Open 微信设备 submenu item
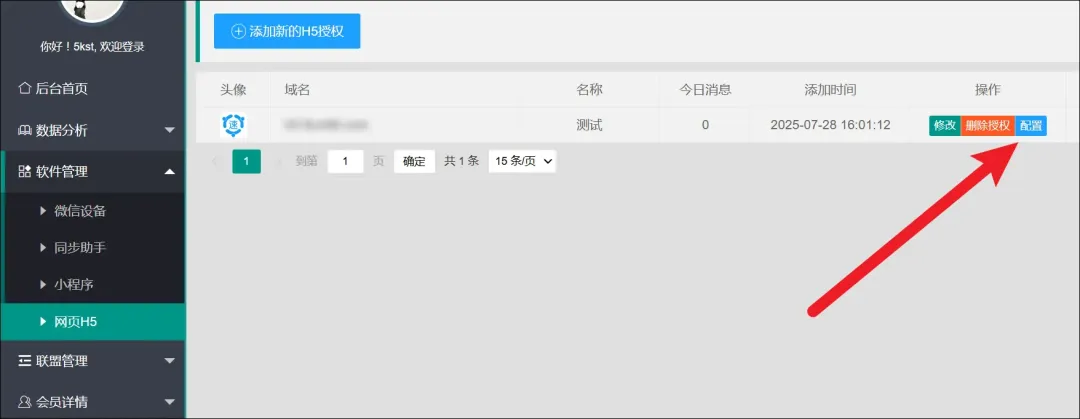 [x=92, y=211]
